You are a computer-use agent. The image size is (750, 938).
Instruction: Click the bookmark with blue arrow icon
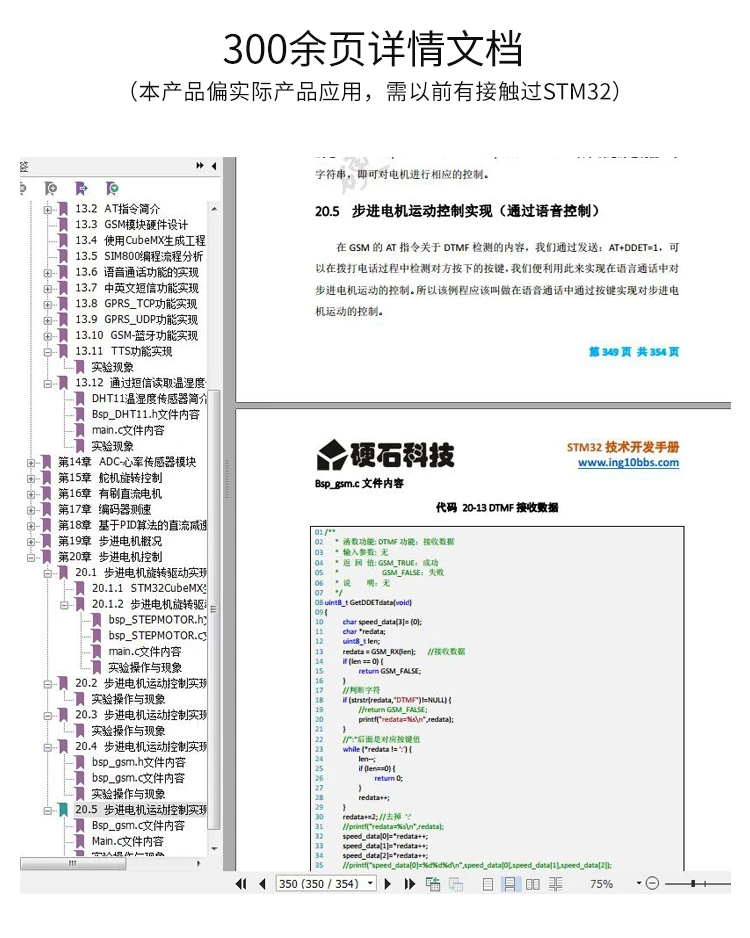click(x=81, y=189)
